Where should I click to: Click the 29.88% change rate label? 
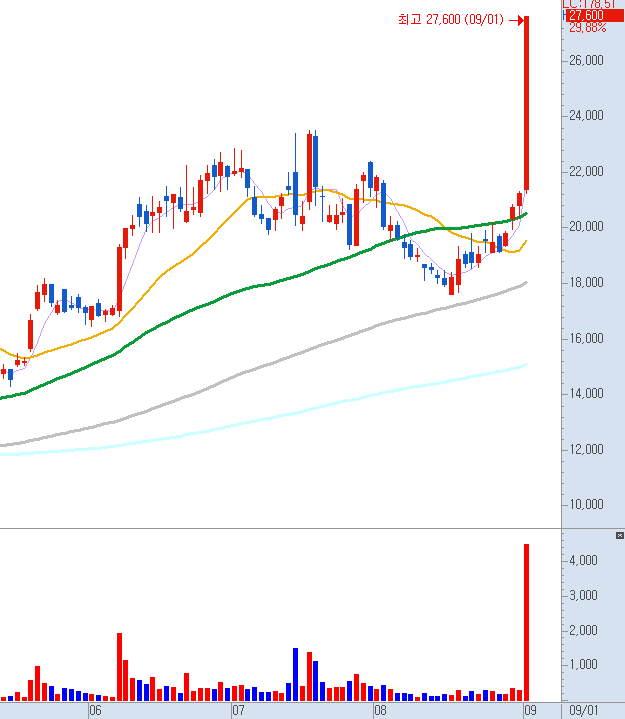588,28
